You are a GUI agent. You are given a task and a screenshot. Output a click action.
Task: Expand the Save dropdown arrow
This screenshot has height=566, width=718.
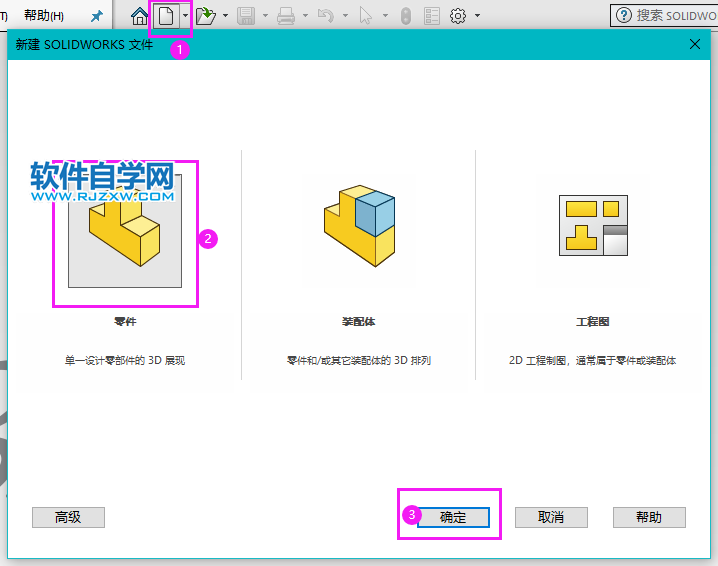266,16
